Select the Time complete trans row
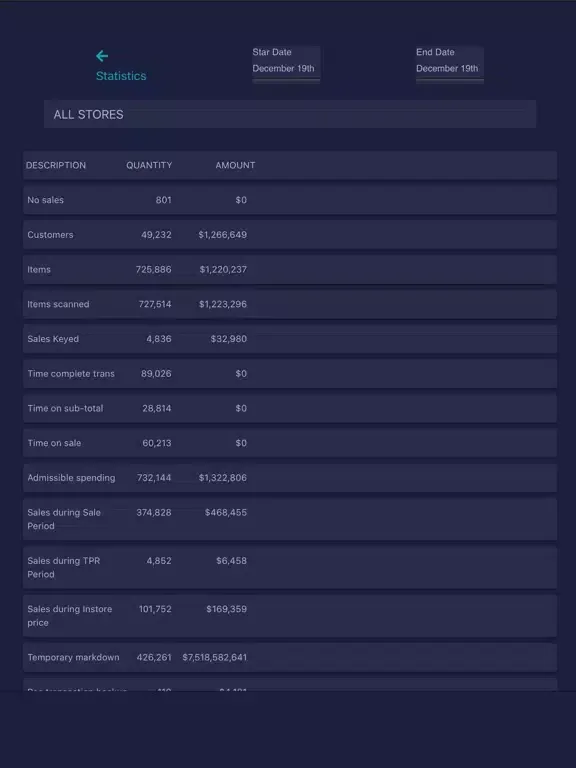Image resolution: width=576 pixels, height=768 pixels. pyautogui.click(x=290, y=374)
